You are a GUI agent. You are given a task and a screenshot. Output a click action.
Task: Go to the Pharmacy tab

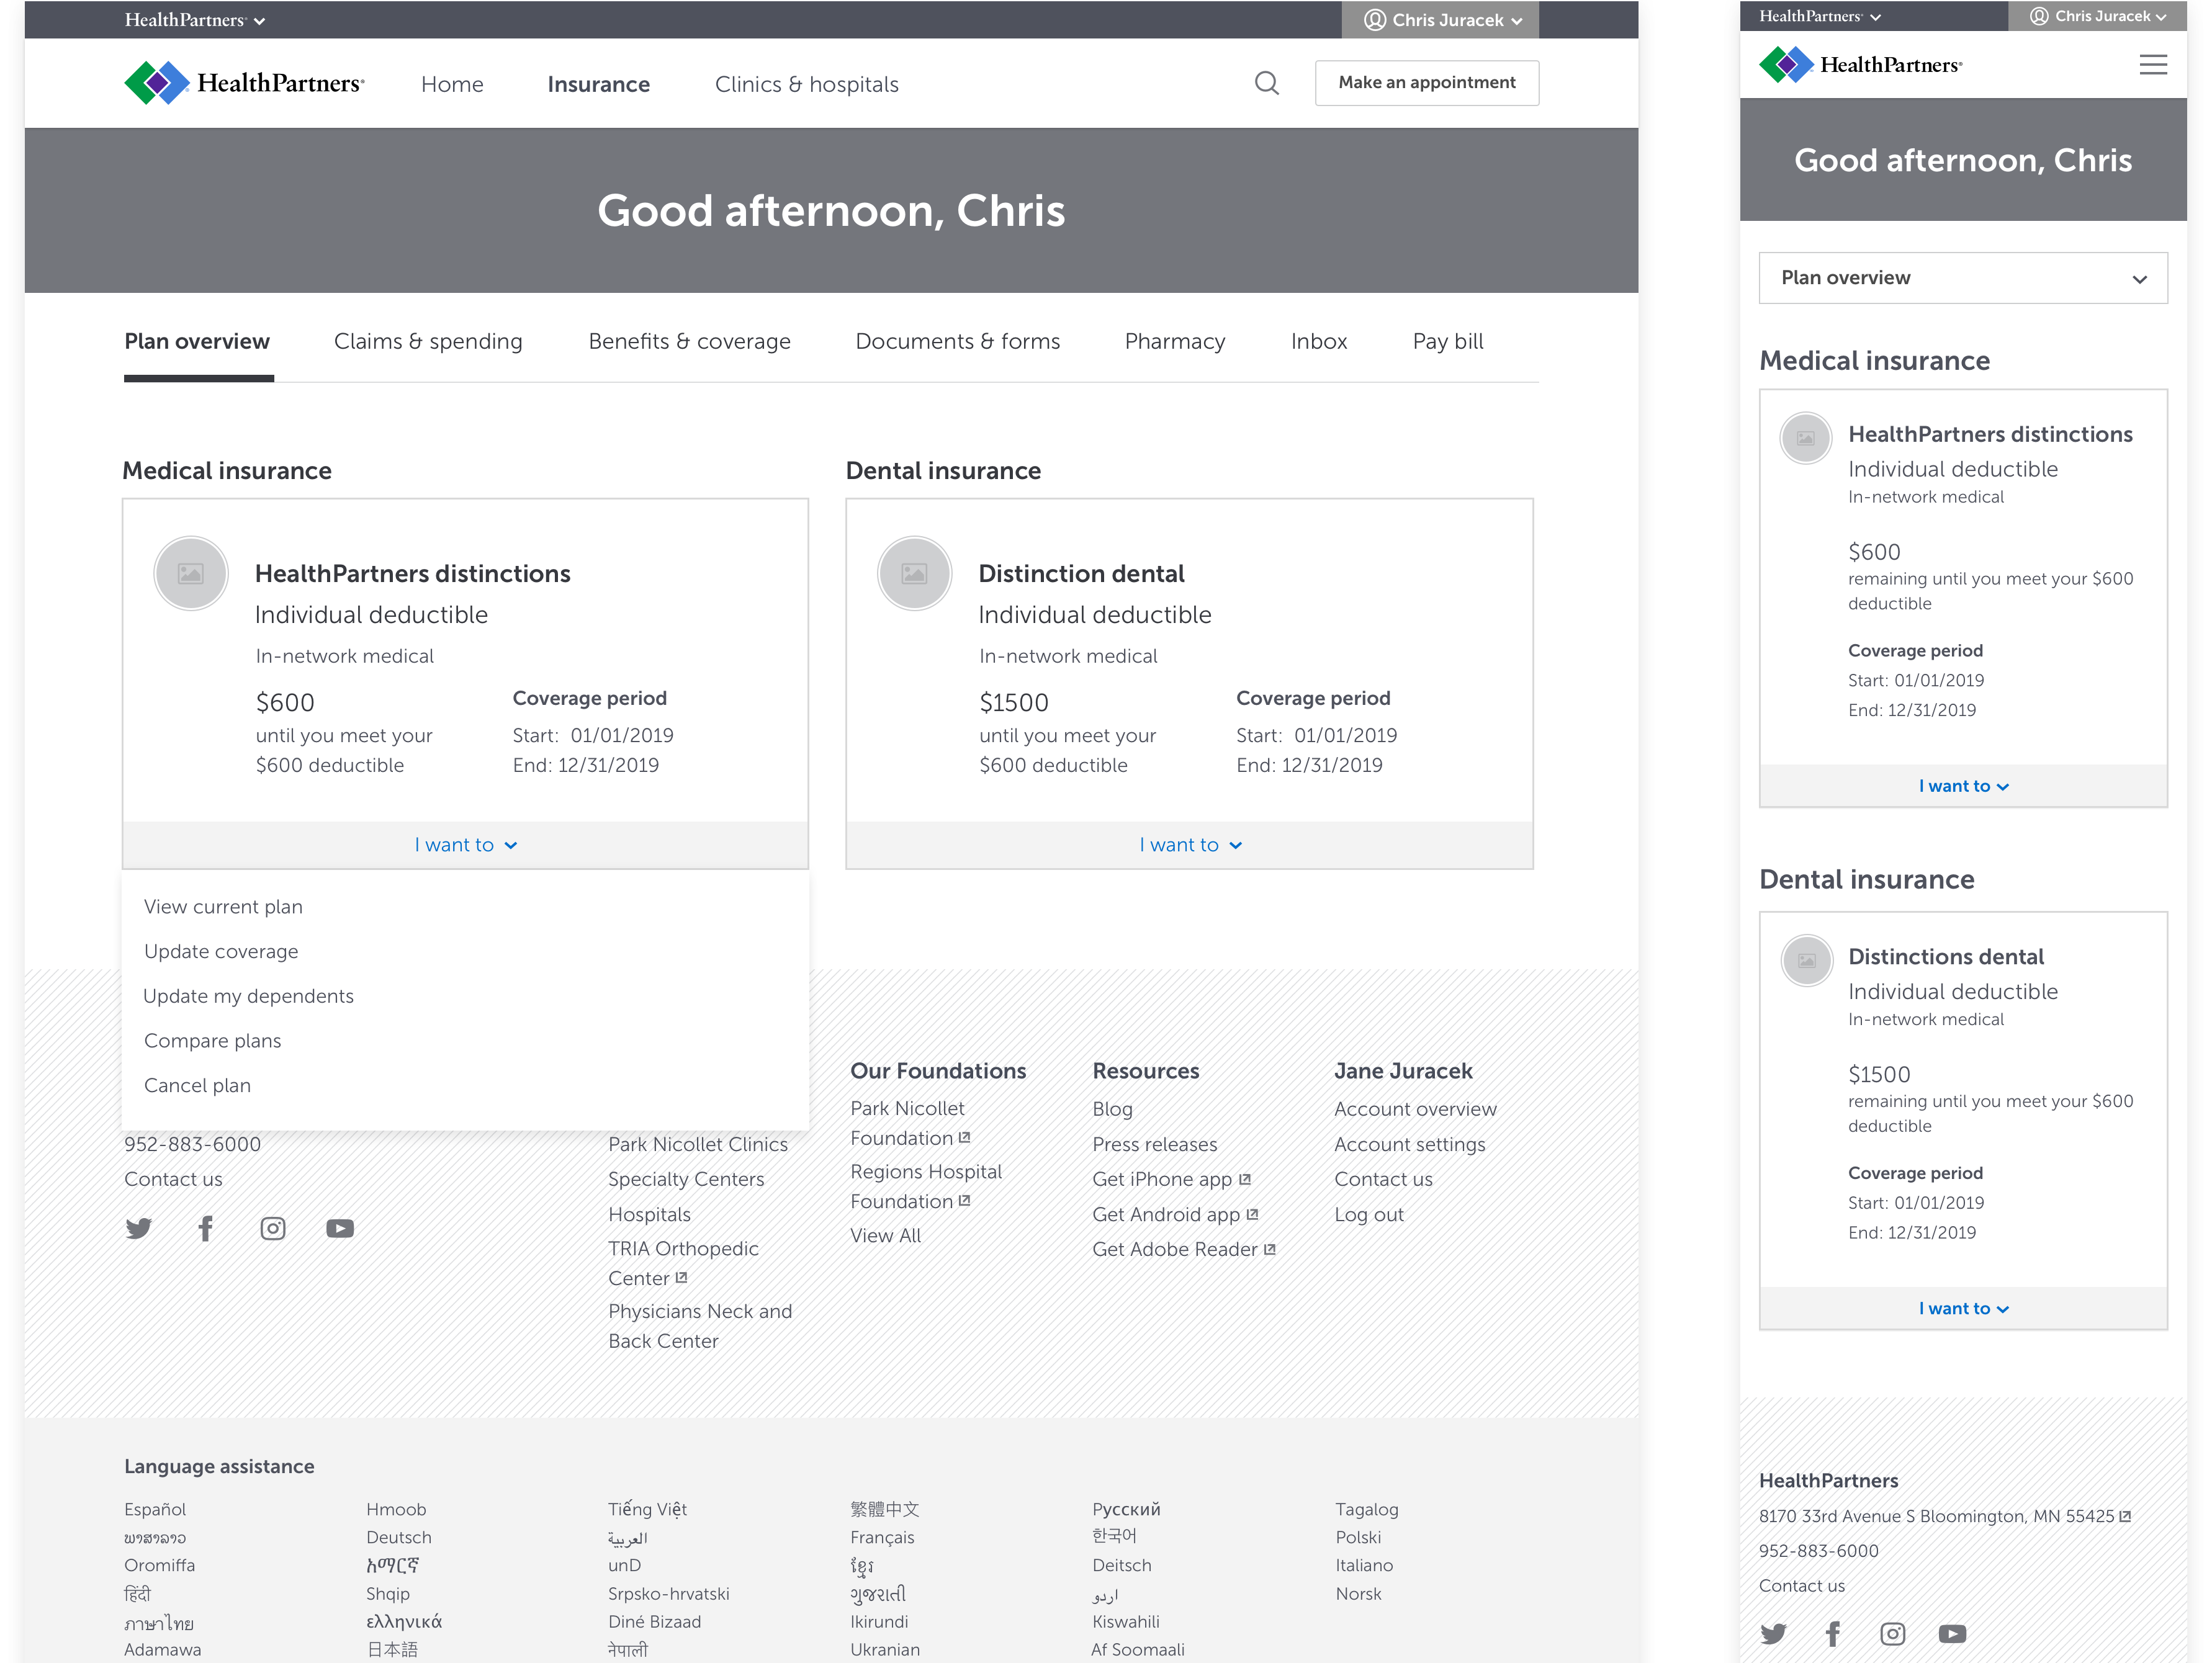click(1174, 342)
